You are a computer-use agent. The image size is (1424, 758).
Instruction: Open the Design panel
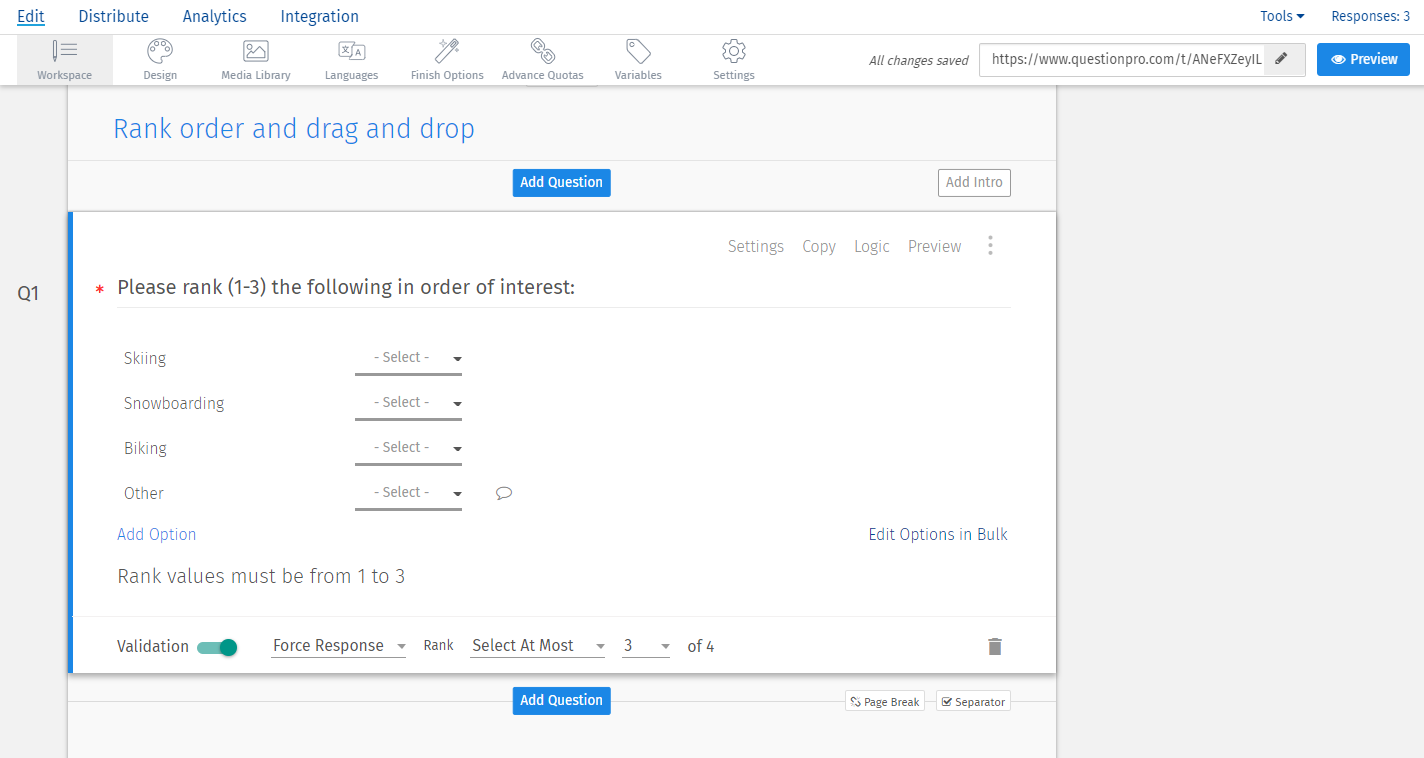point(159,59)
